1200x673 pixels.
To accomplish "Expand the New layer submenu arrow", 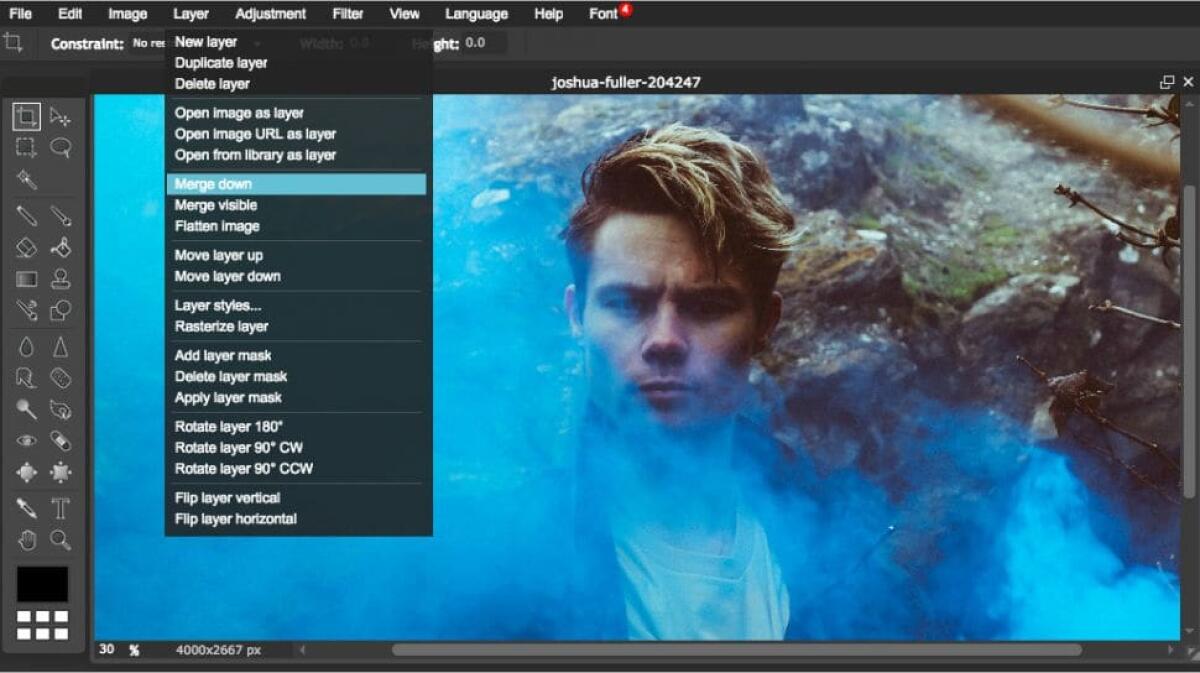I will 256,42.
